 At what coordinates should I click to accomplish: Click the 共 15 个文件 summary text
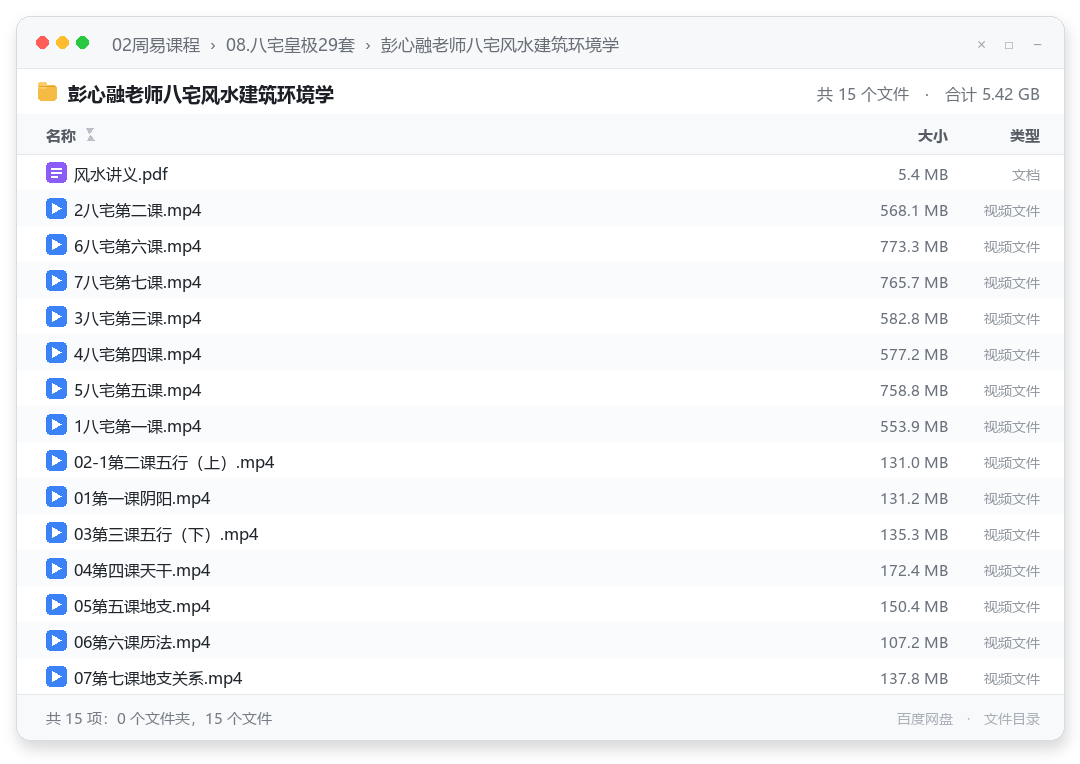(862, 94)
